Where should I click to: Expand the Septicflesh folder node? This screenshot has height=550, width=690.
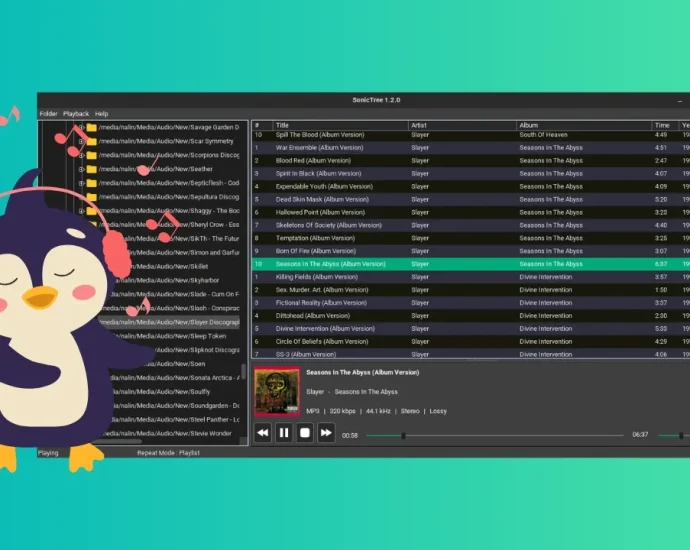[x=81, y=183]
